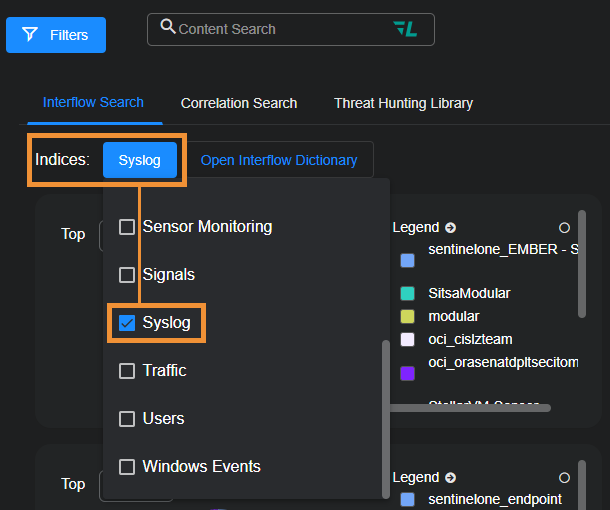Toggle the purple oci_orasenatdpltsecitom legend swatch
This screenshot has width=610, height=510.
point(407,373)
